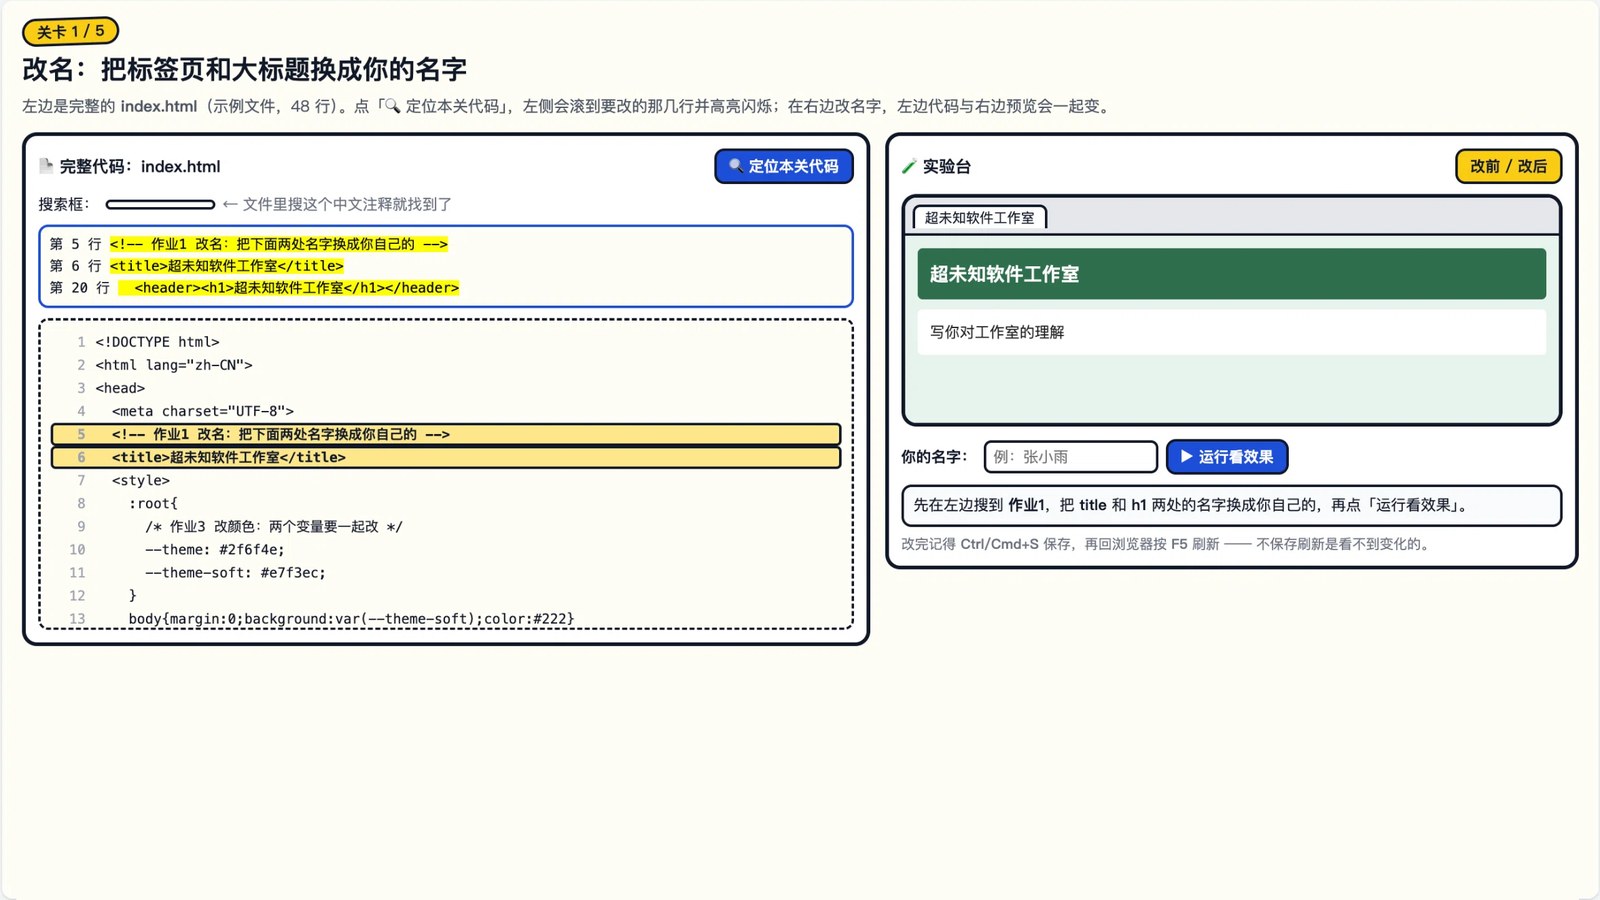Select code line 5 with 作业1 comment
Image resolution: width=1600 pixels, height=900 pixels.
(446, 434)
